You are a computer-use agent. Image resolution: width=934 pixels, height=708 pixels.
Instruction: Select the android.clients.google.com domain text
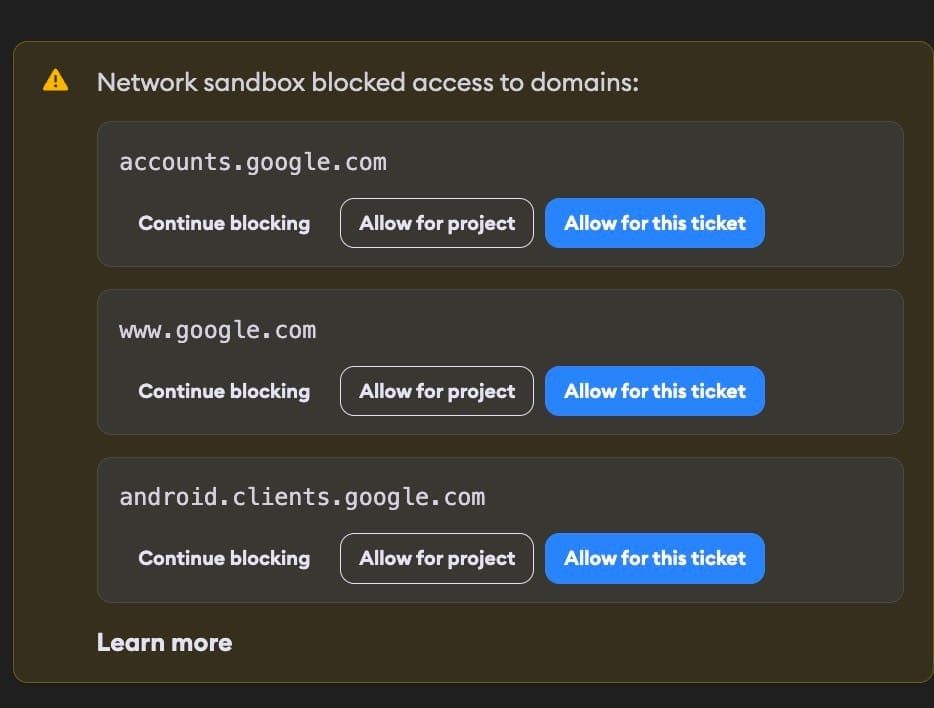[302, 497]
